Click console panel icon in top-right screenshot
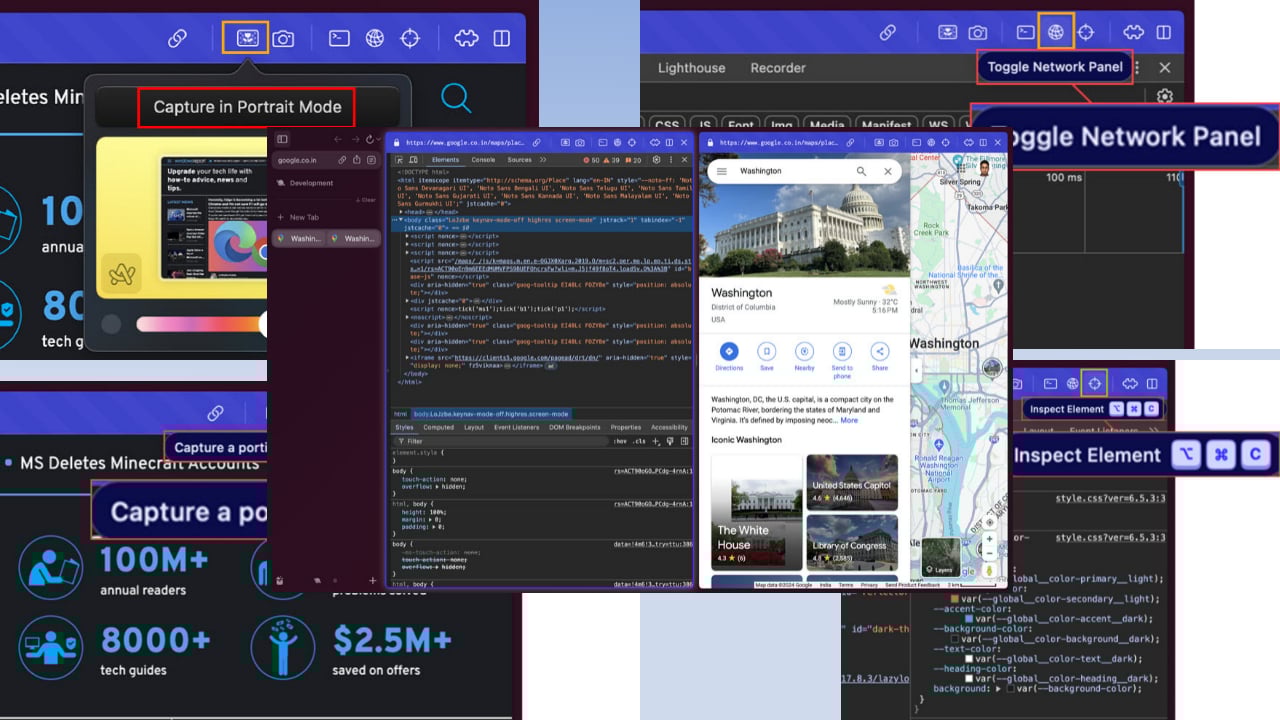The image size is (1280, 720). (x=1025, y=32)
